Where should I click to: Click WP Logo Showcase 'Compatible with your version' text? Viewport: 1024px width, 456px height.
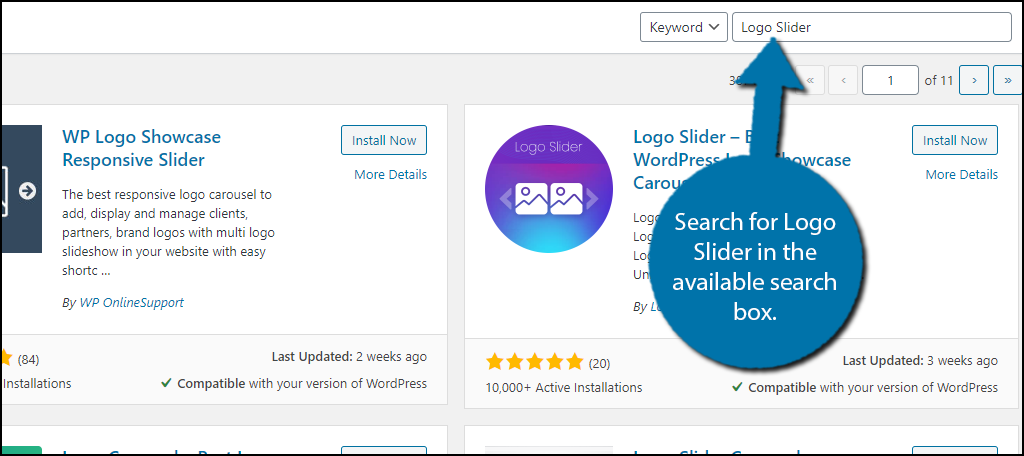[x=294, y=383]
